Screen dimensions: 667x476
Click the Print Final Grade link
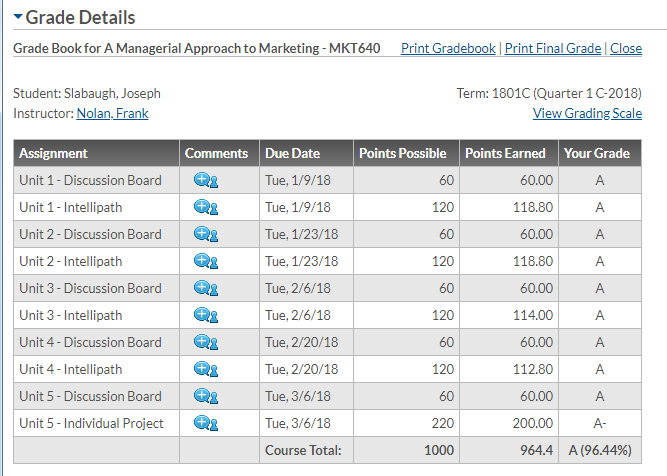[553, 48]
